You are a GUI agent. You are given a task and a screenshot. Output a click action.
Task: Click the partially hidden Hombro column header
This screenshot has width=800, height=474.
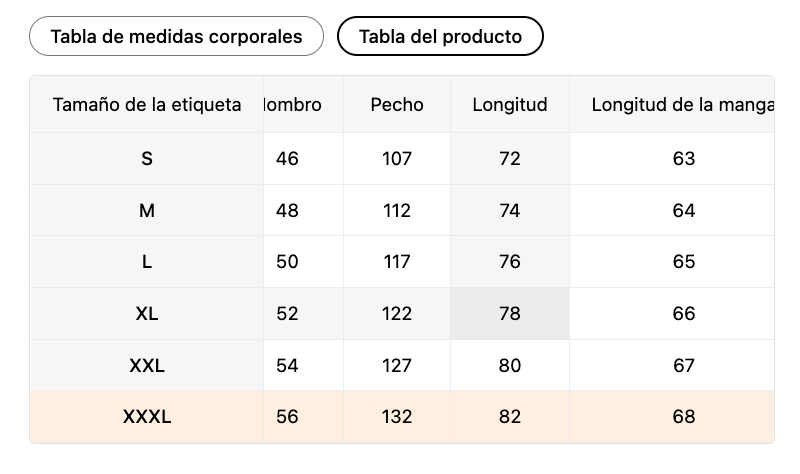294,104
